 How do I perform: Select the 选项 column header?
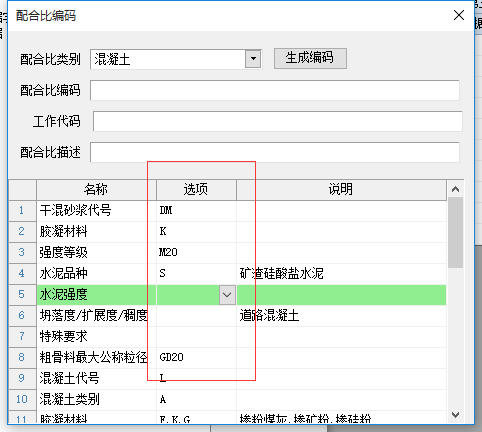click(x=196, y=190)
